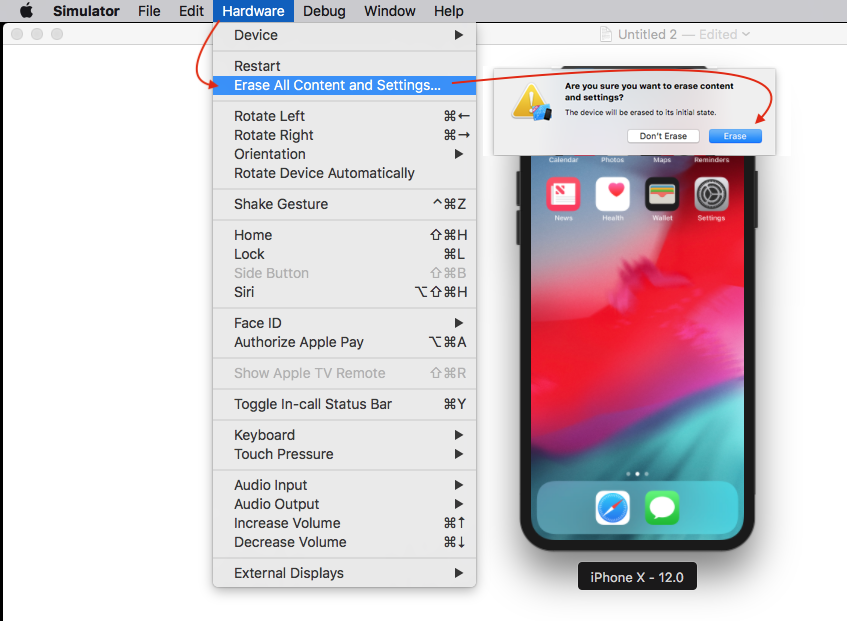Click the Reminders app label

pos(711,160)
